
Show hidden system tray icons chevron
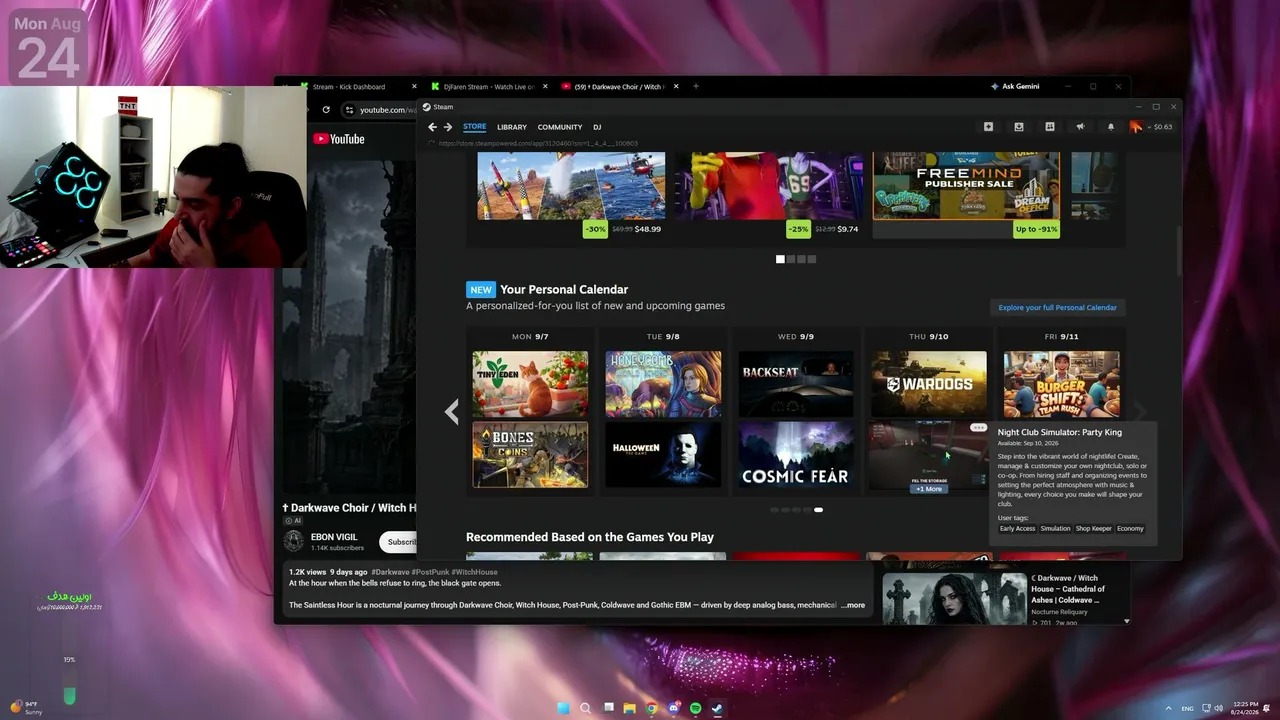click(x=1169, y=708)
